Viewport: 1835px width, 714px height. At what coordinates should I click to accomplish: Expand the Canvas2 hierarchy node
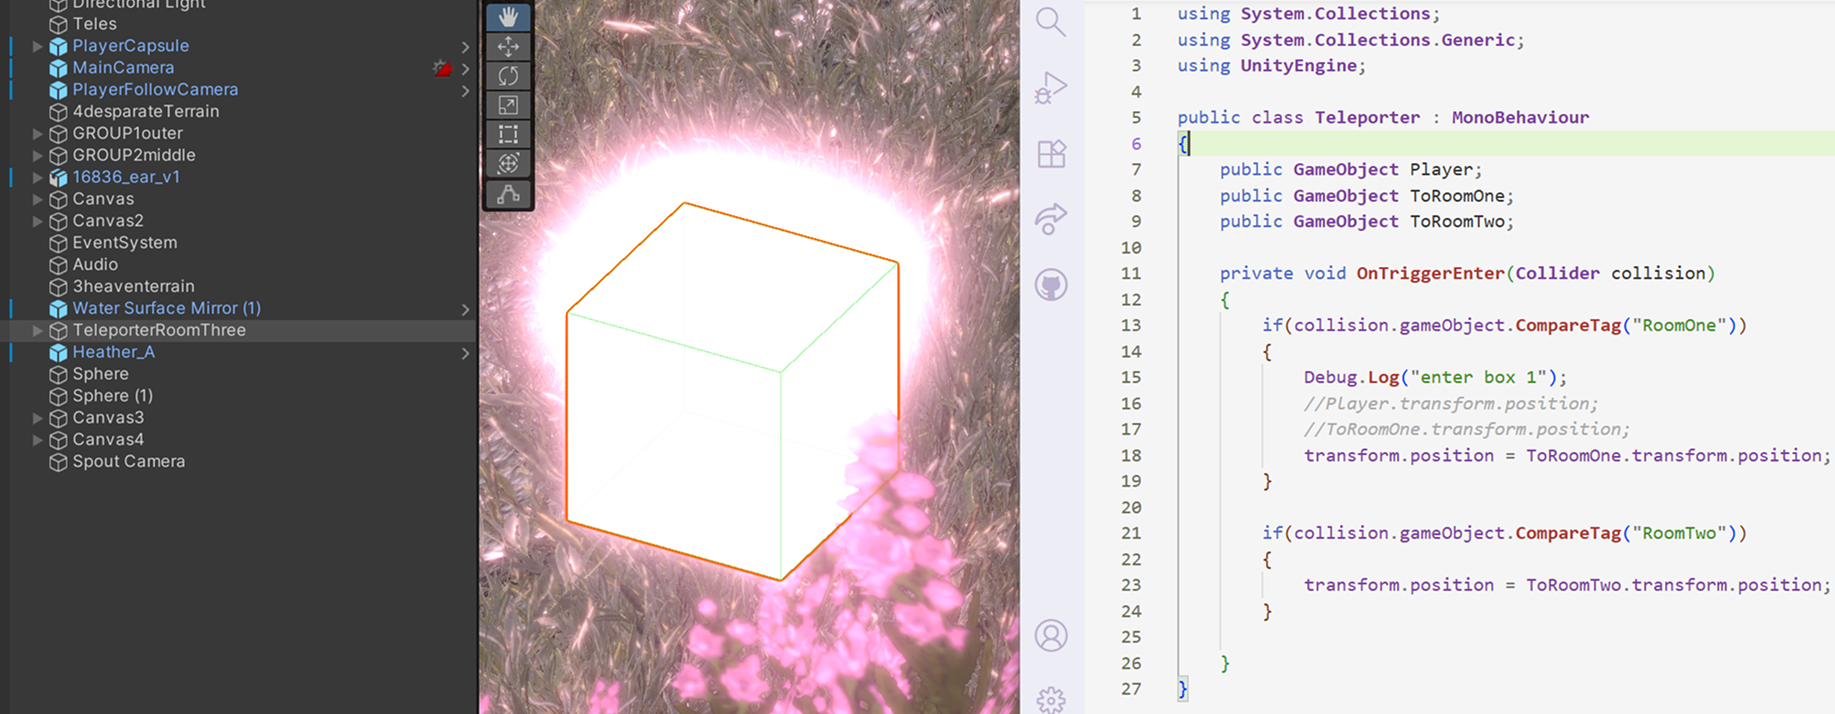37,221
